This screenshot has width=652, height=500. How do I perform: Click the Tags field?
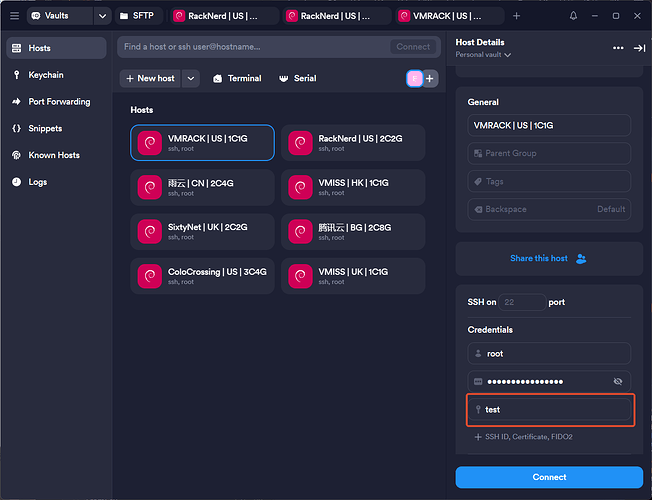[x=549, y=181]
